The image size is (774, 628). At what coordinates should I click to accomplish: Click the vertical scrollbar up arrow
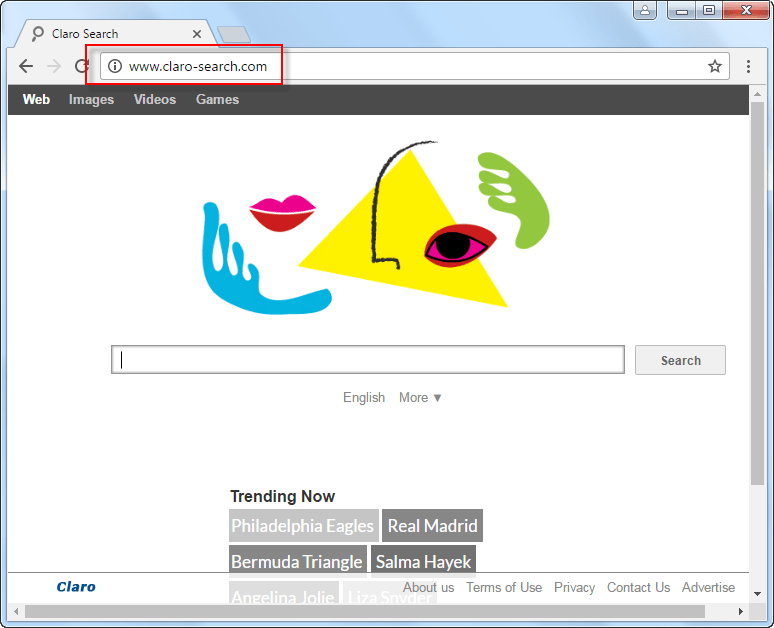coord(757,93)
